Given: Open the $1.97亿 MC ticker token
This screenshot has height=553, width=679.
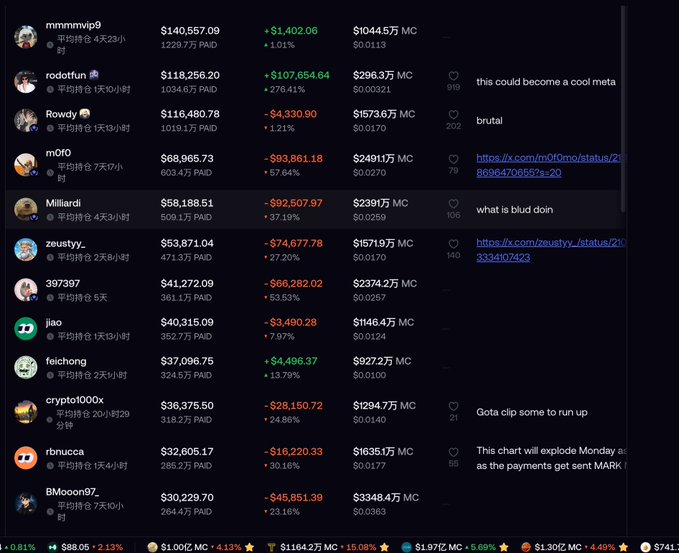Looking at the screenshot, I should coord(455,547).
